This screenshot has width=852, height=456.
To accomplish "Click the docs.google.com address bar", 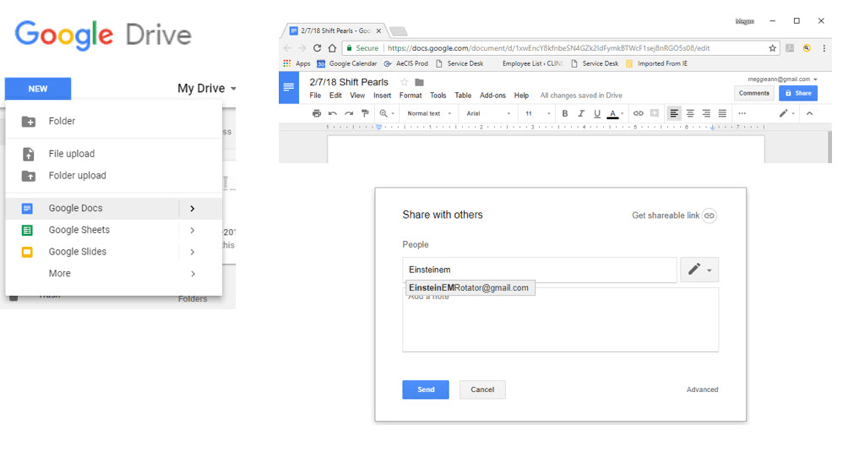I will [x=560, y=48].
